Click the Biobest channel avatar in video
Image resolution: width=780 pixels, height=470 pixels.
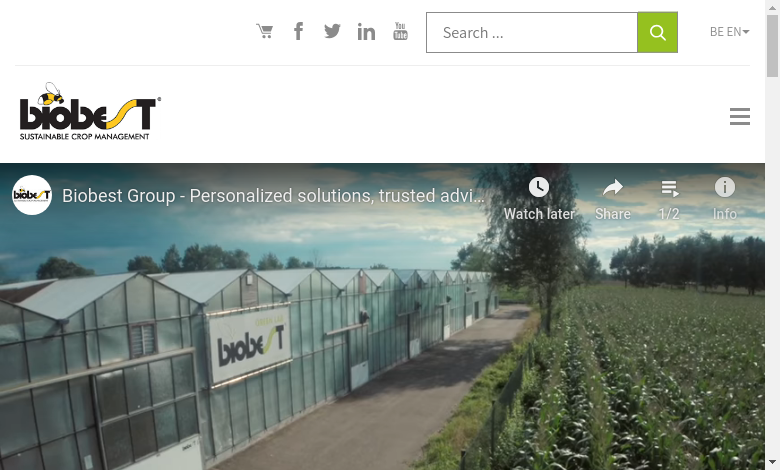(32, 195)
